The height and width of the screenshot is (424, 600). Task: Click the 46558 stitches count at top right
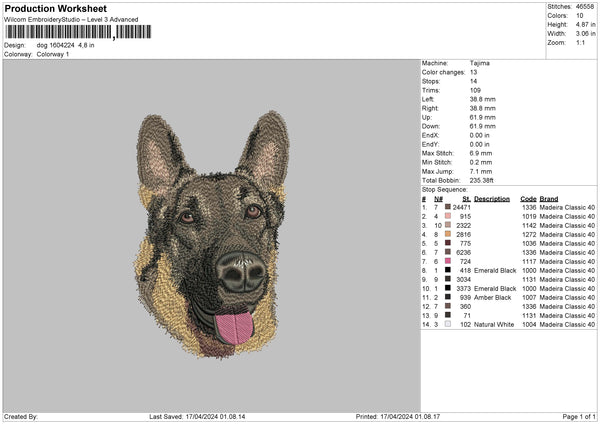[586, 7]
